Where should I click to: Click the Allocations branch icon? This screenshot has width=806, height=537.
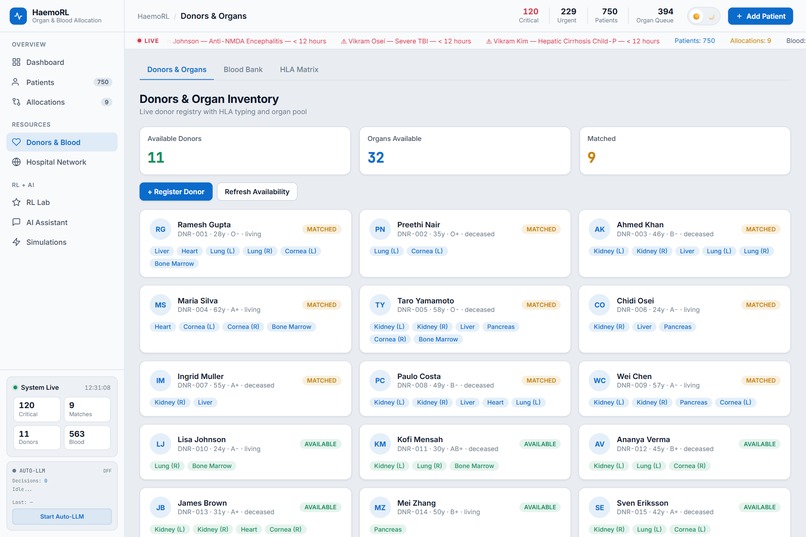(16, 102)
